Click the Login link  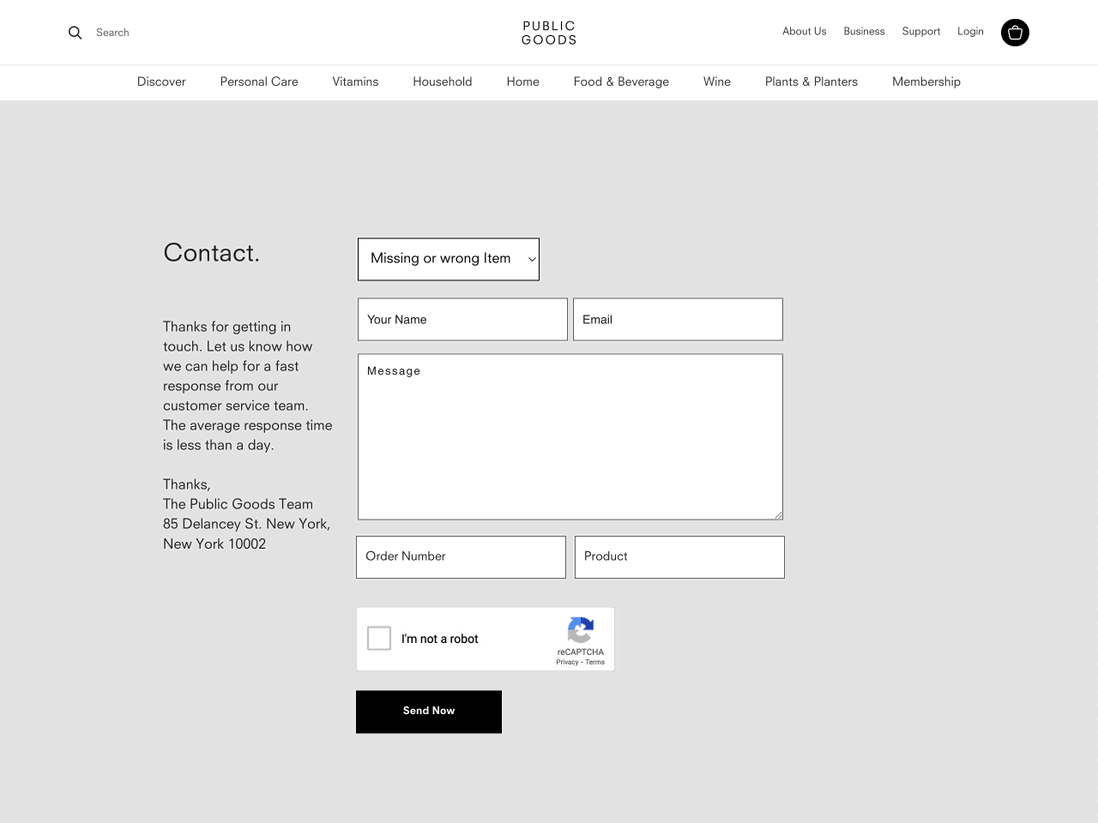(x=970, y=31)
